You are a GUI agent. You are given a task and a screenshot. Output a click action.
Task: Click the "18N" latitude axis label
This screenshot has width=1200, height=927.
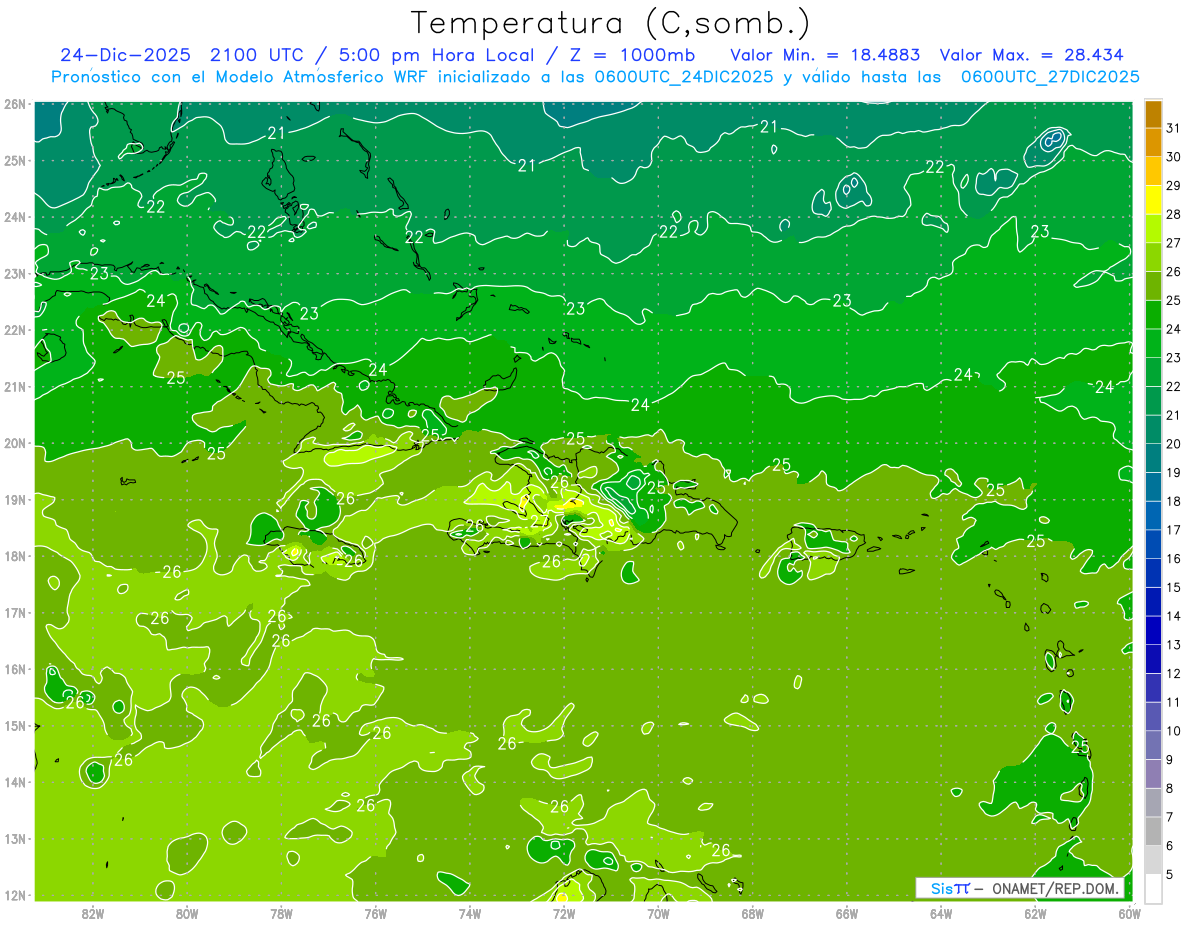(14, 556)
